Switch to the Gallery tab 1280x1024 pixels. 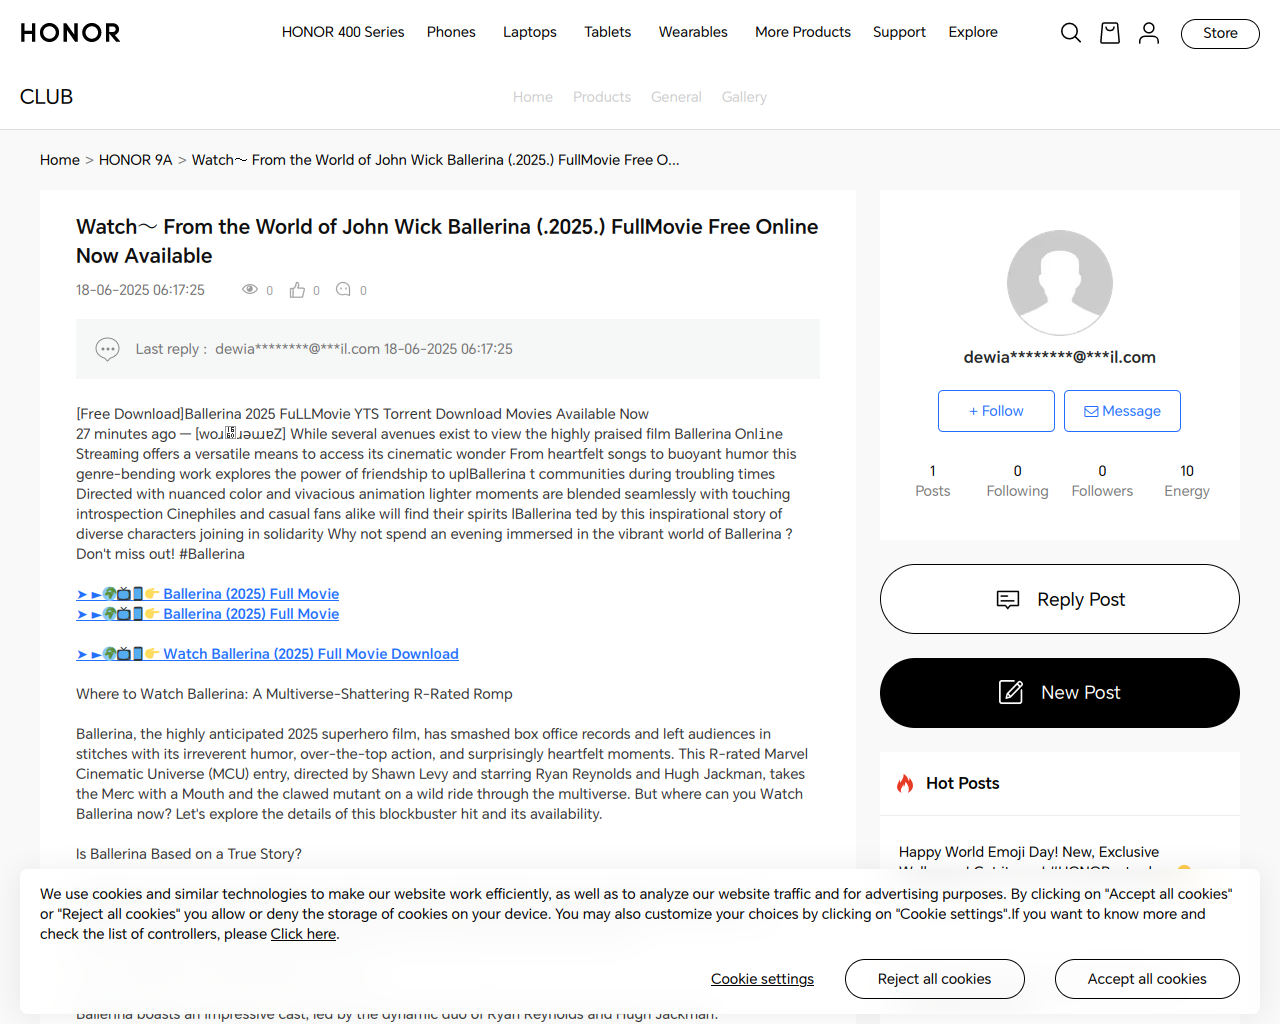tap(744, 97)
